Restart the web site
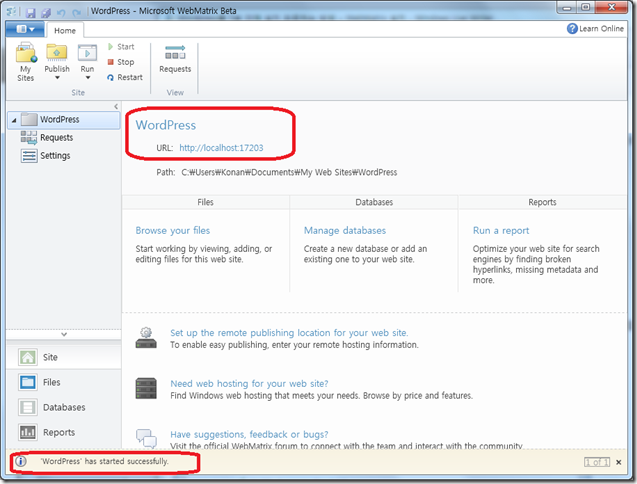637x484 pixels. click(x=125, y=77)
